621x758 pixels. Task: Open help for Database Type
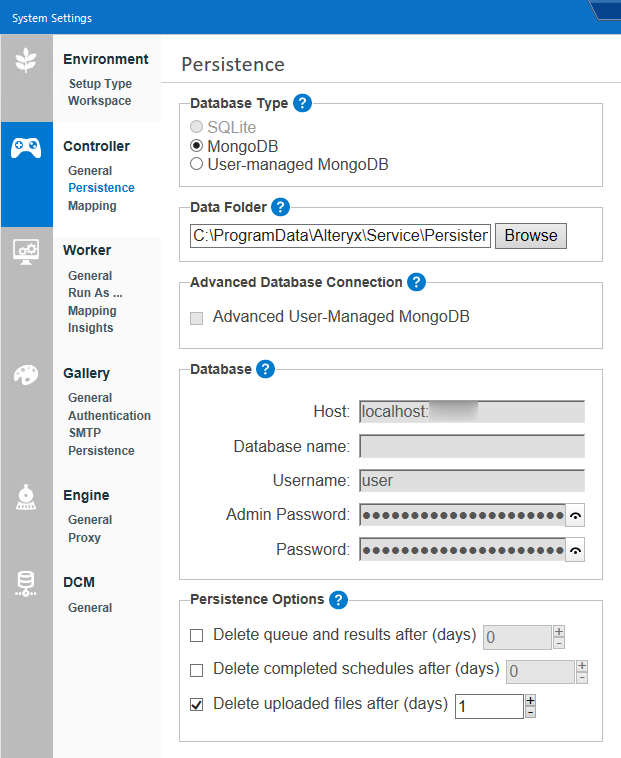pyautogui.click(x=303, y=103)
